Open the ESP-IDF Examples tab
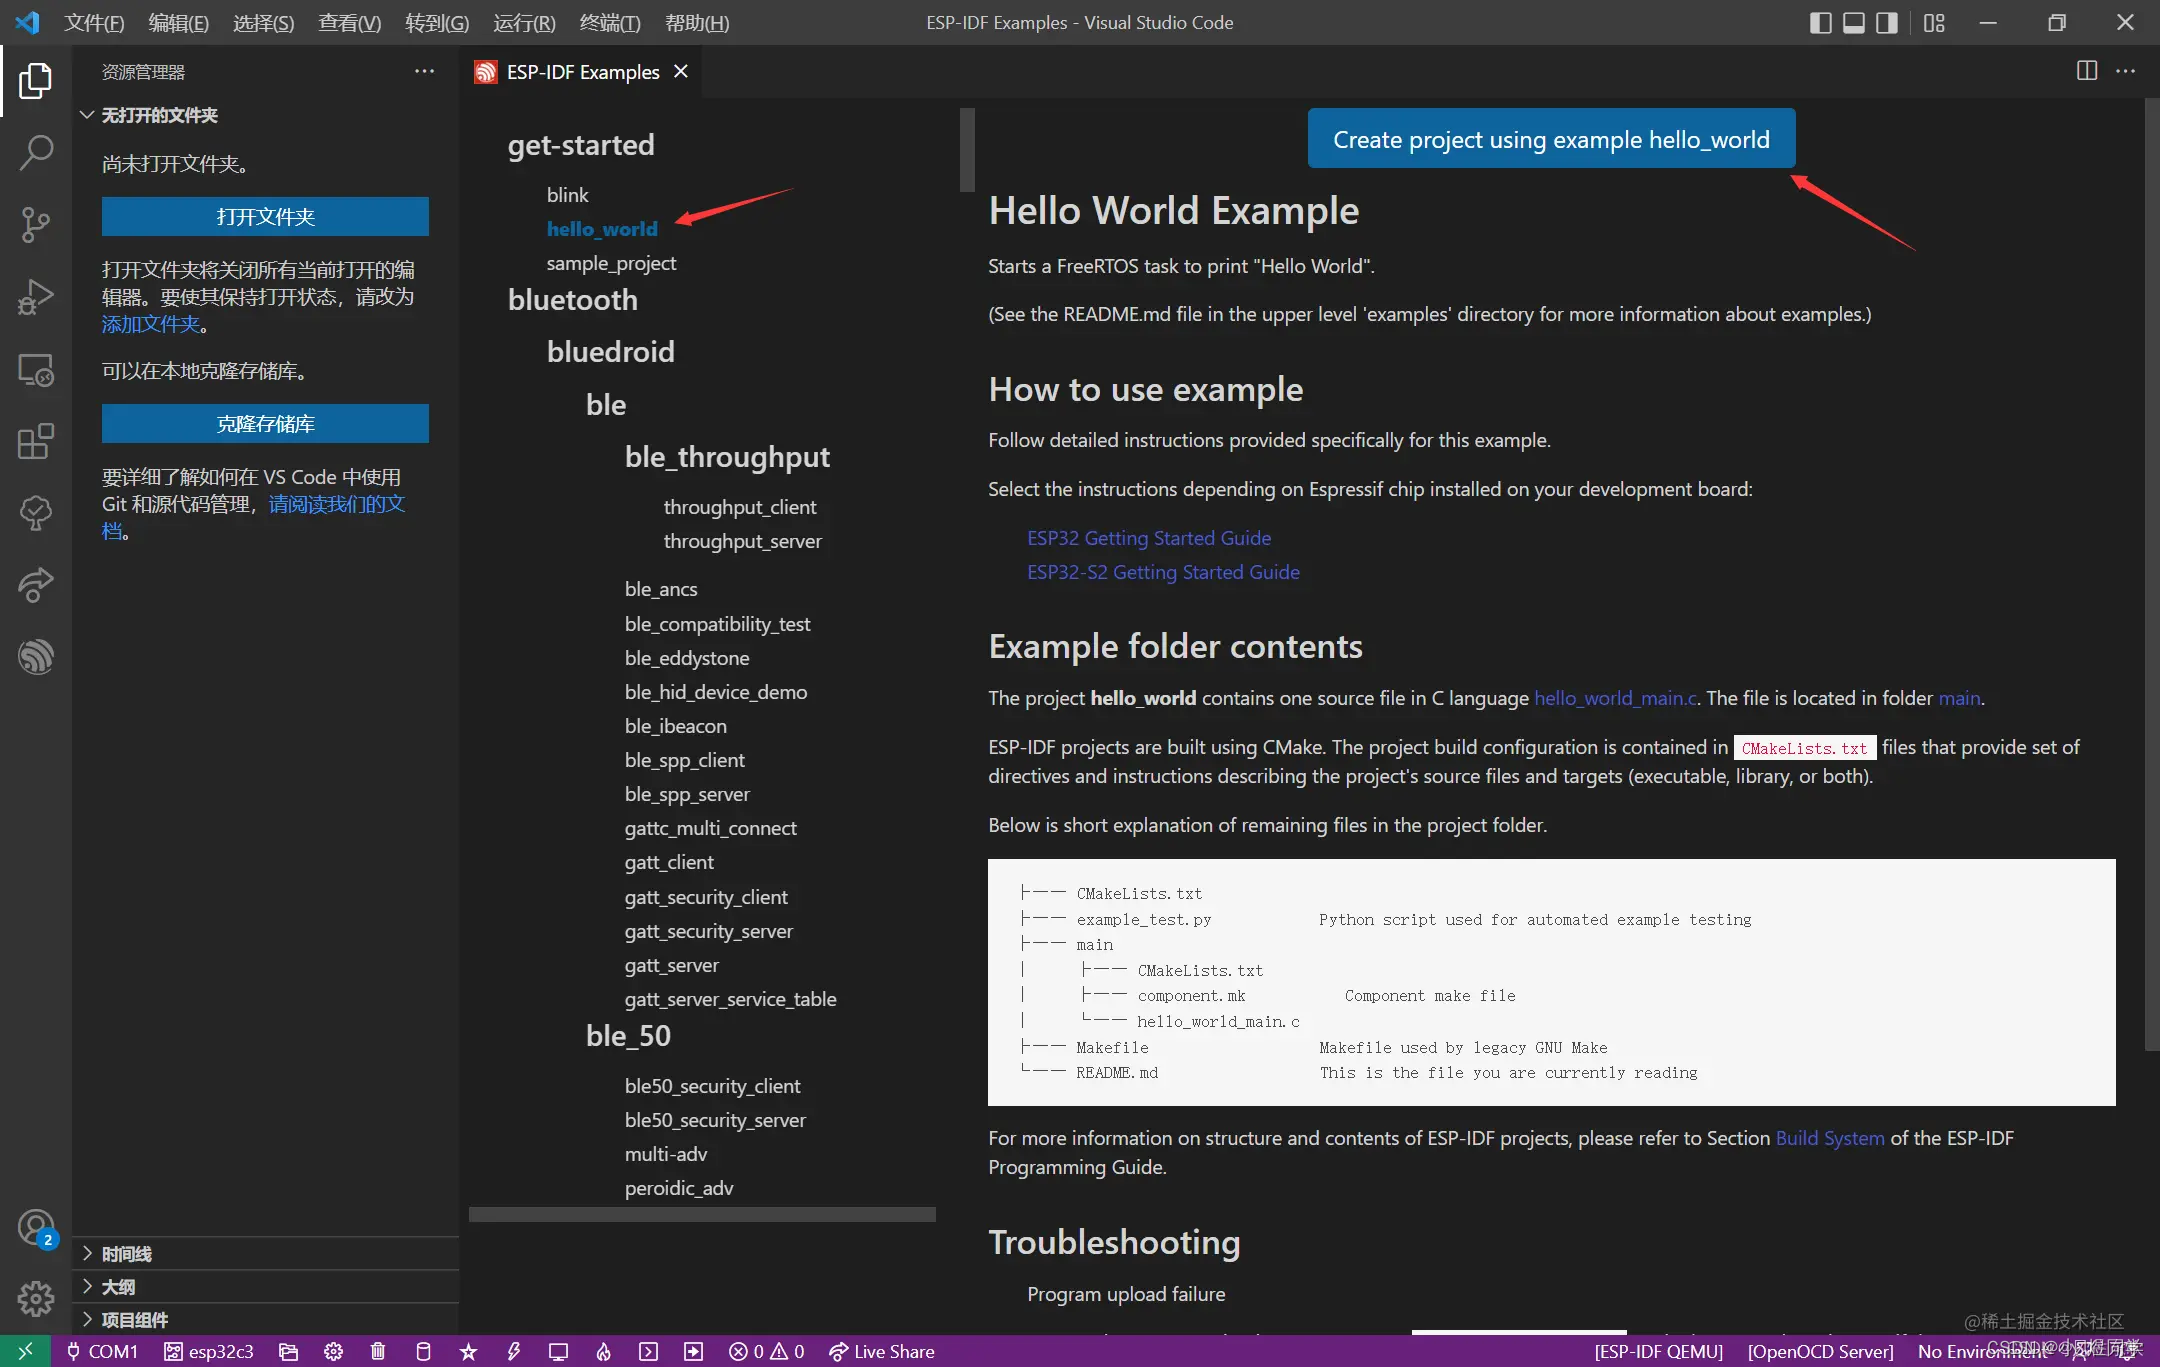The image size is (2160, 1367). [581, 71]
